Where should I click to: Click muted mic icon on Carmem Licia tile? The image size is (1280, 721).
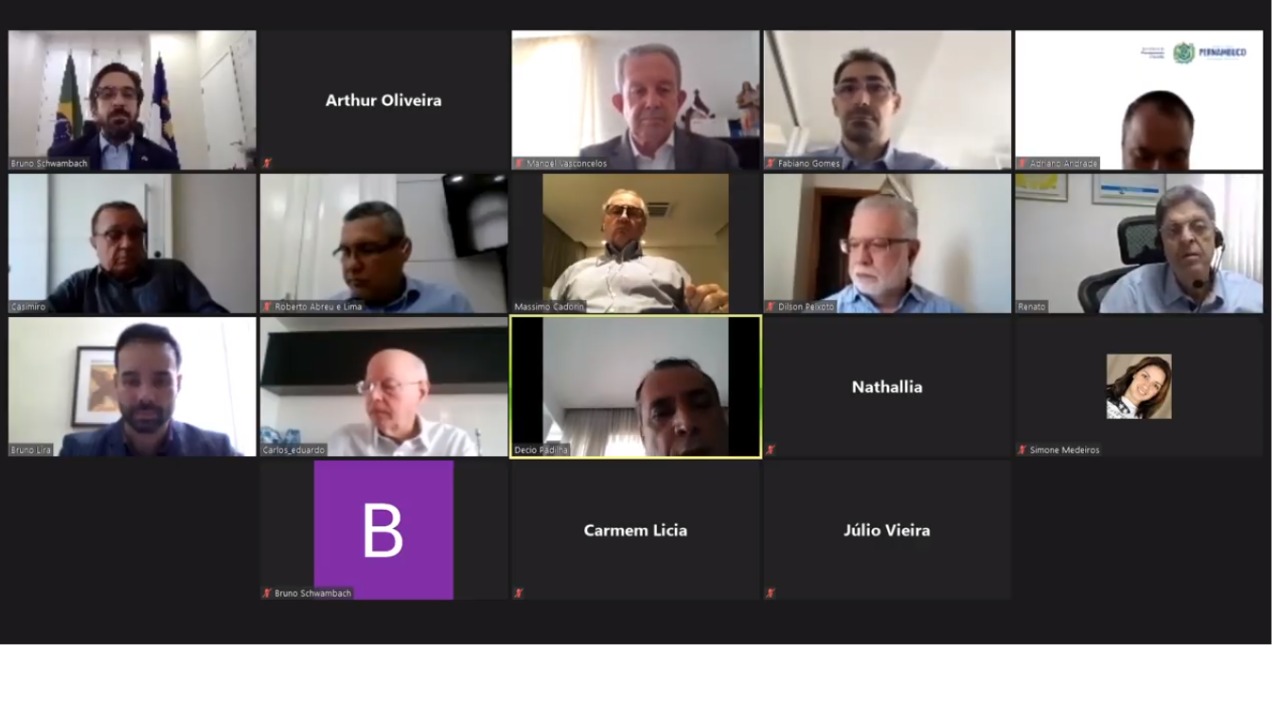pos(519,593)
